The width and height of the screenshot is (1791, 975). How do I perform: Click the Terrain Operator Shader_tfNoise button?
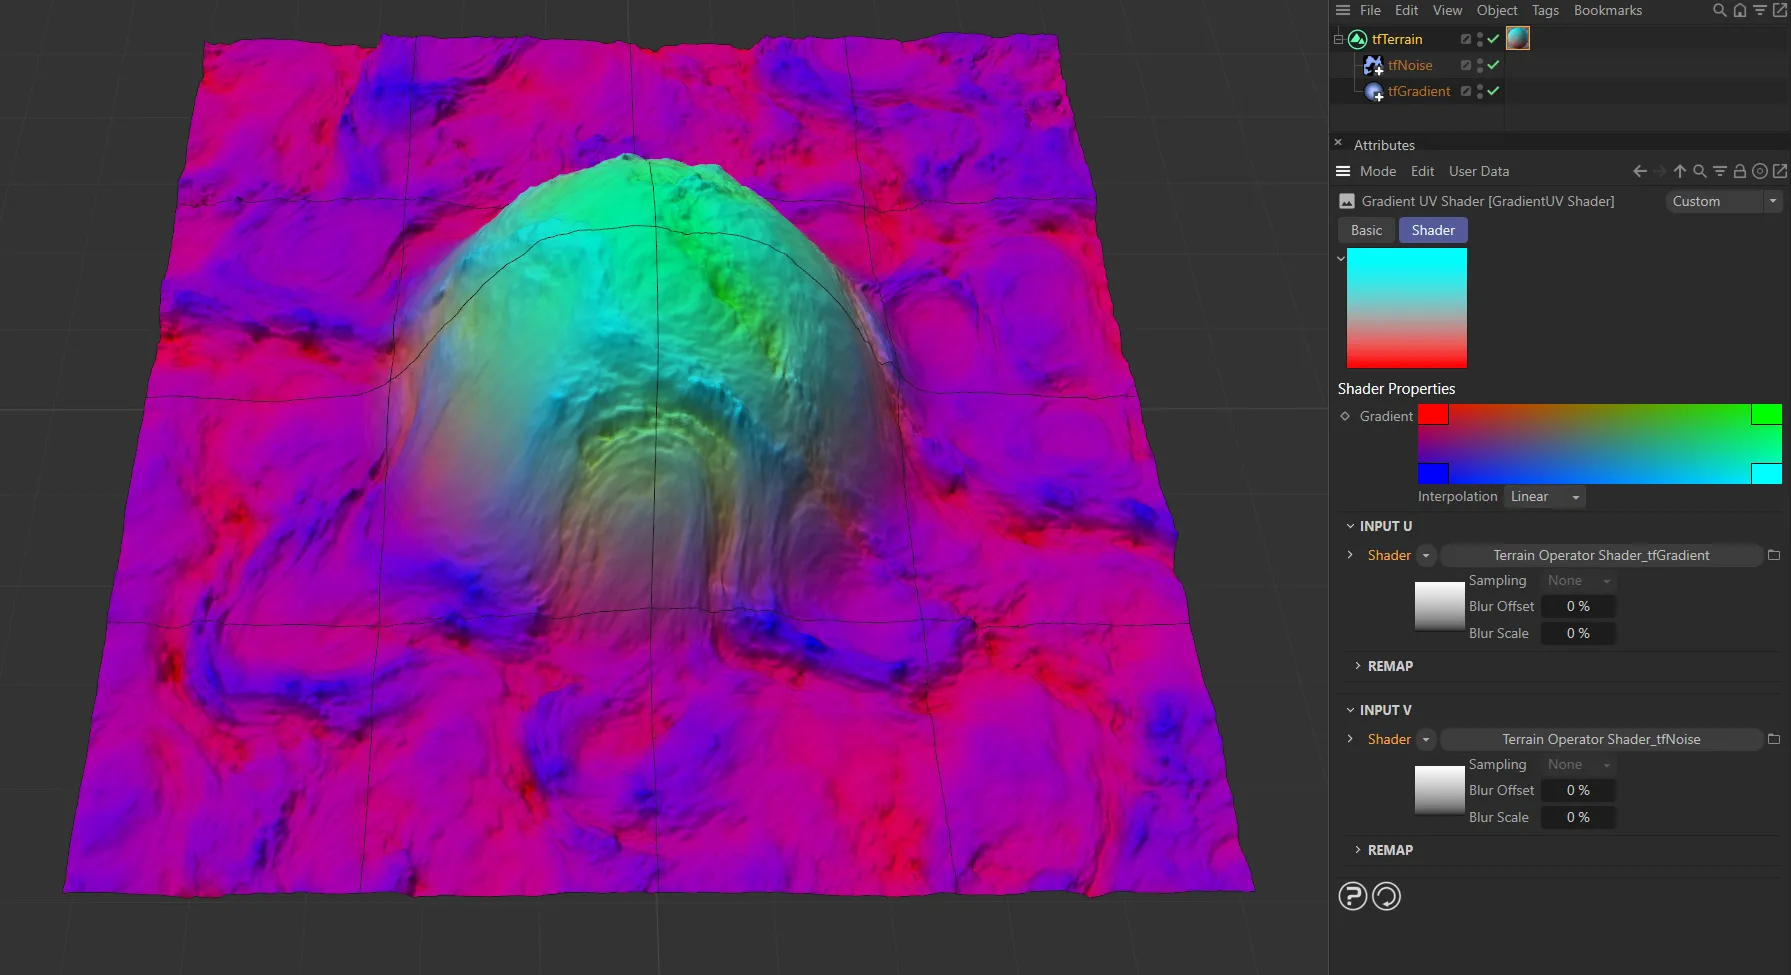point(1600,739)
